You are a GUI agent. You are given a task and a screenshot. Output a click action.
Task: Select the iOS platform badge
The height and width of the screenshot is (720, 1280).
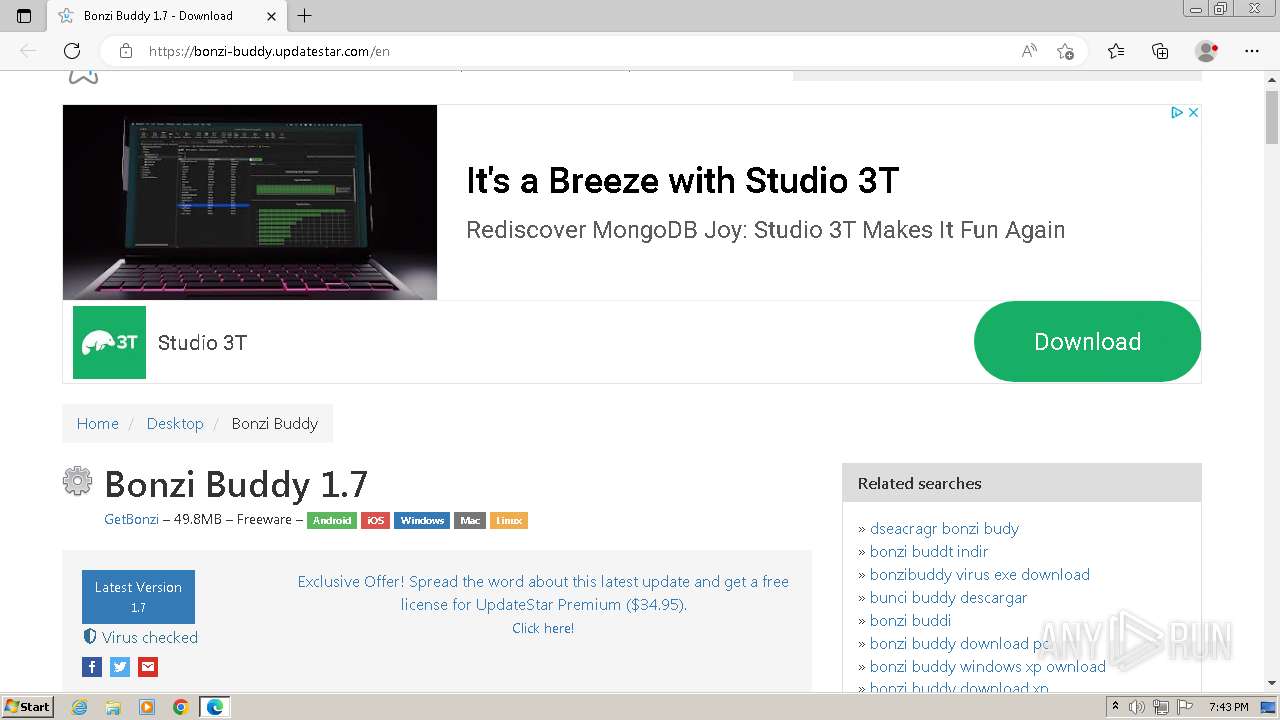375,520
